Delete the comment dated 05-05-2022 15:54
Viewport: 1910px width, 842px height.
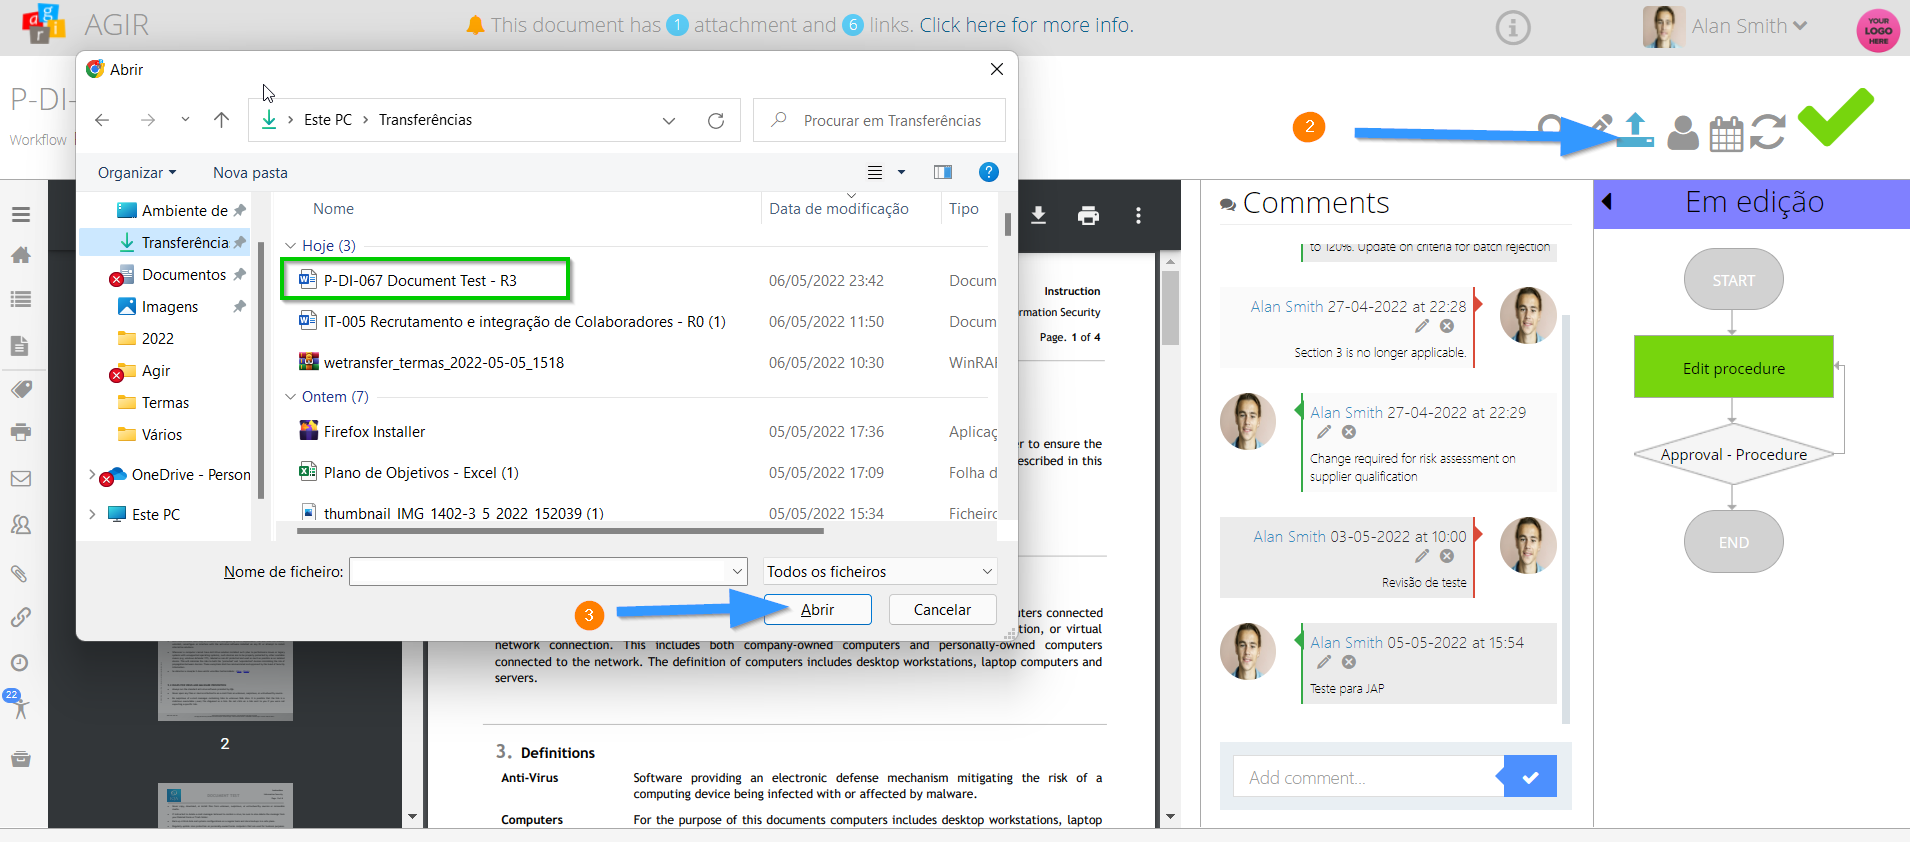(1349, 662)
